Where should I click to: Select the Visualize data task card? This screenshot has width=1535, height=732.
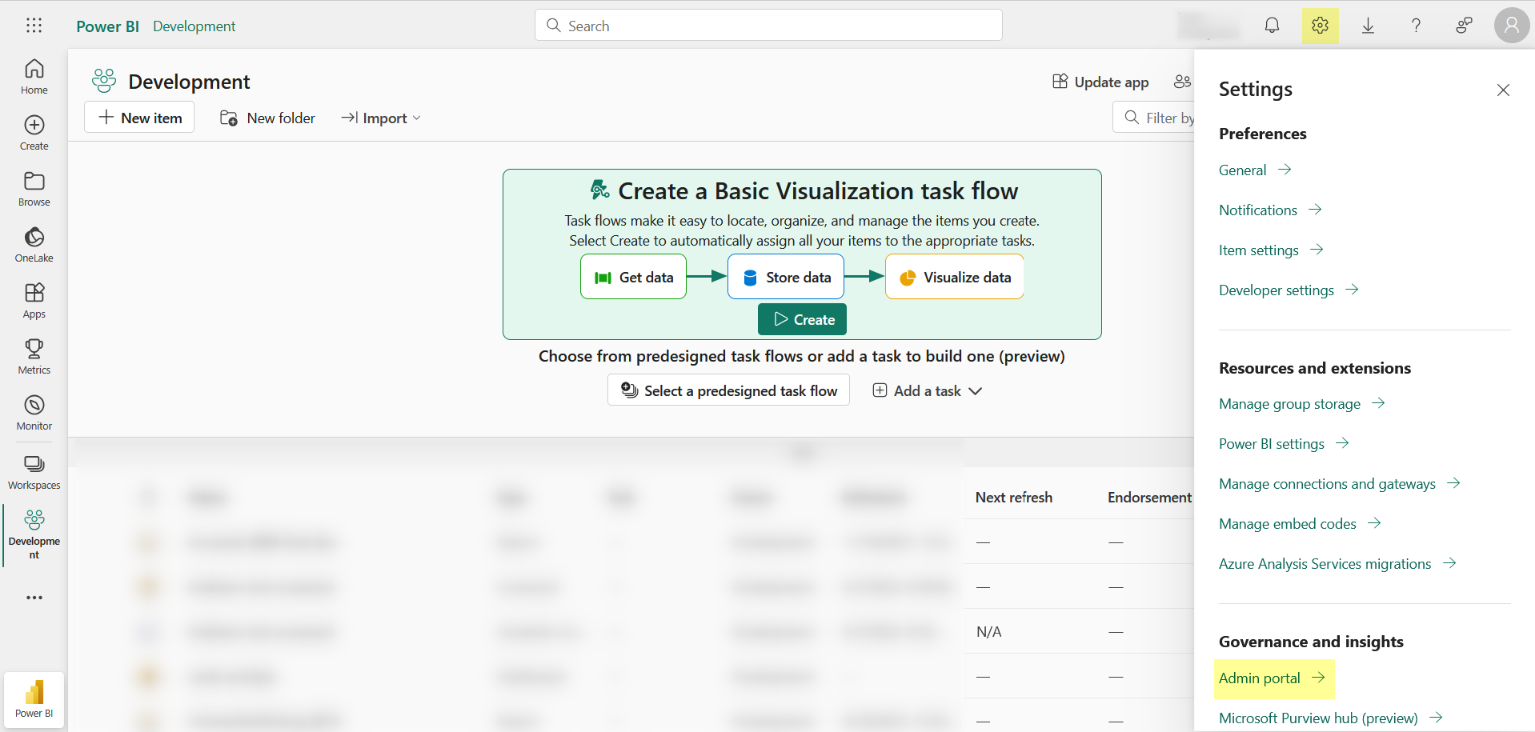click(954, 277)
